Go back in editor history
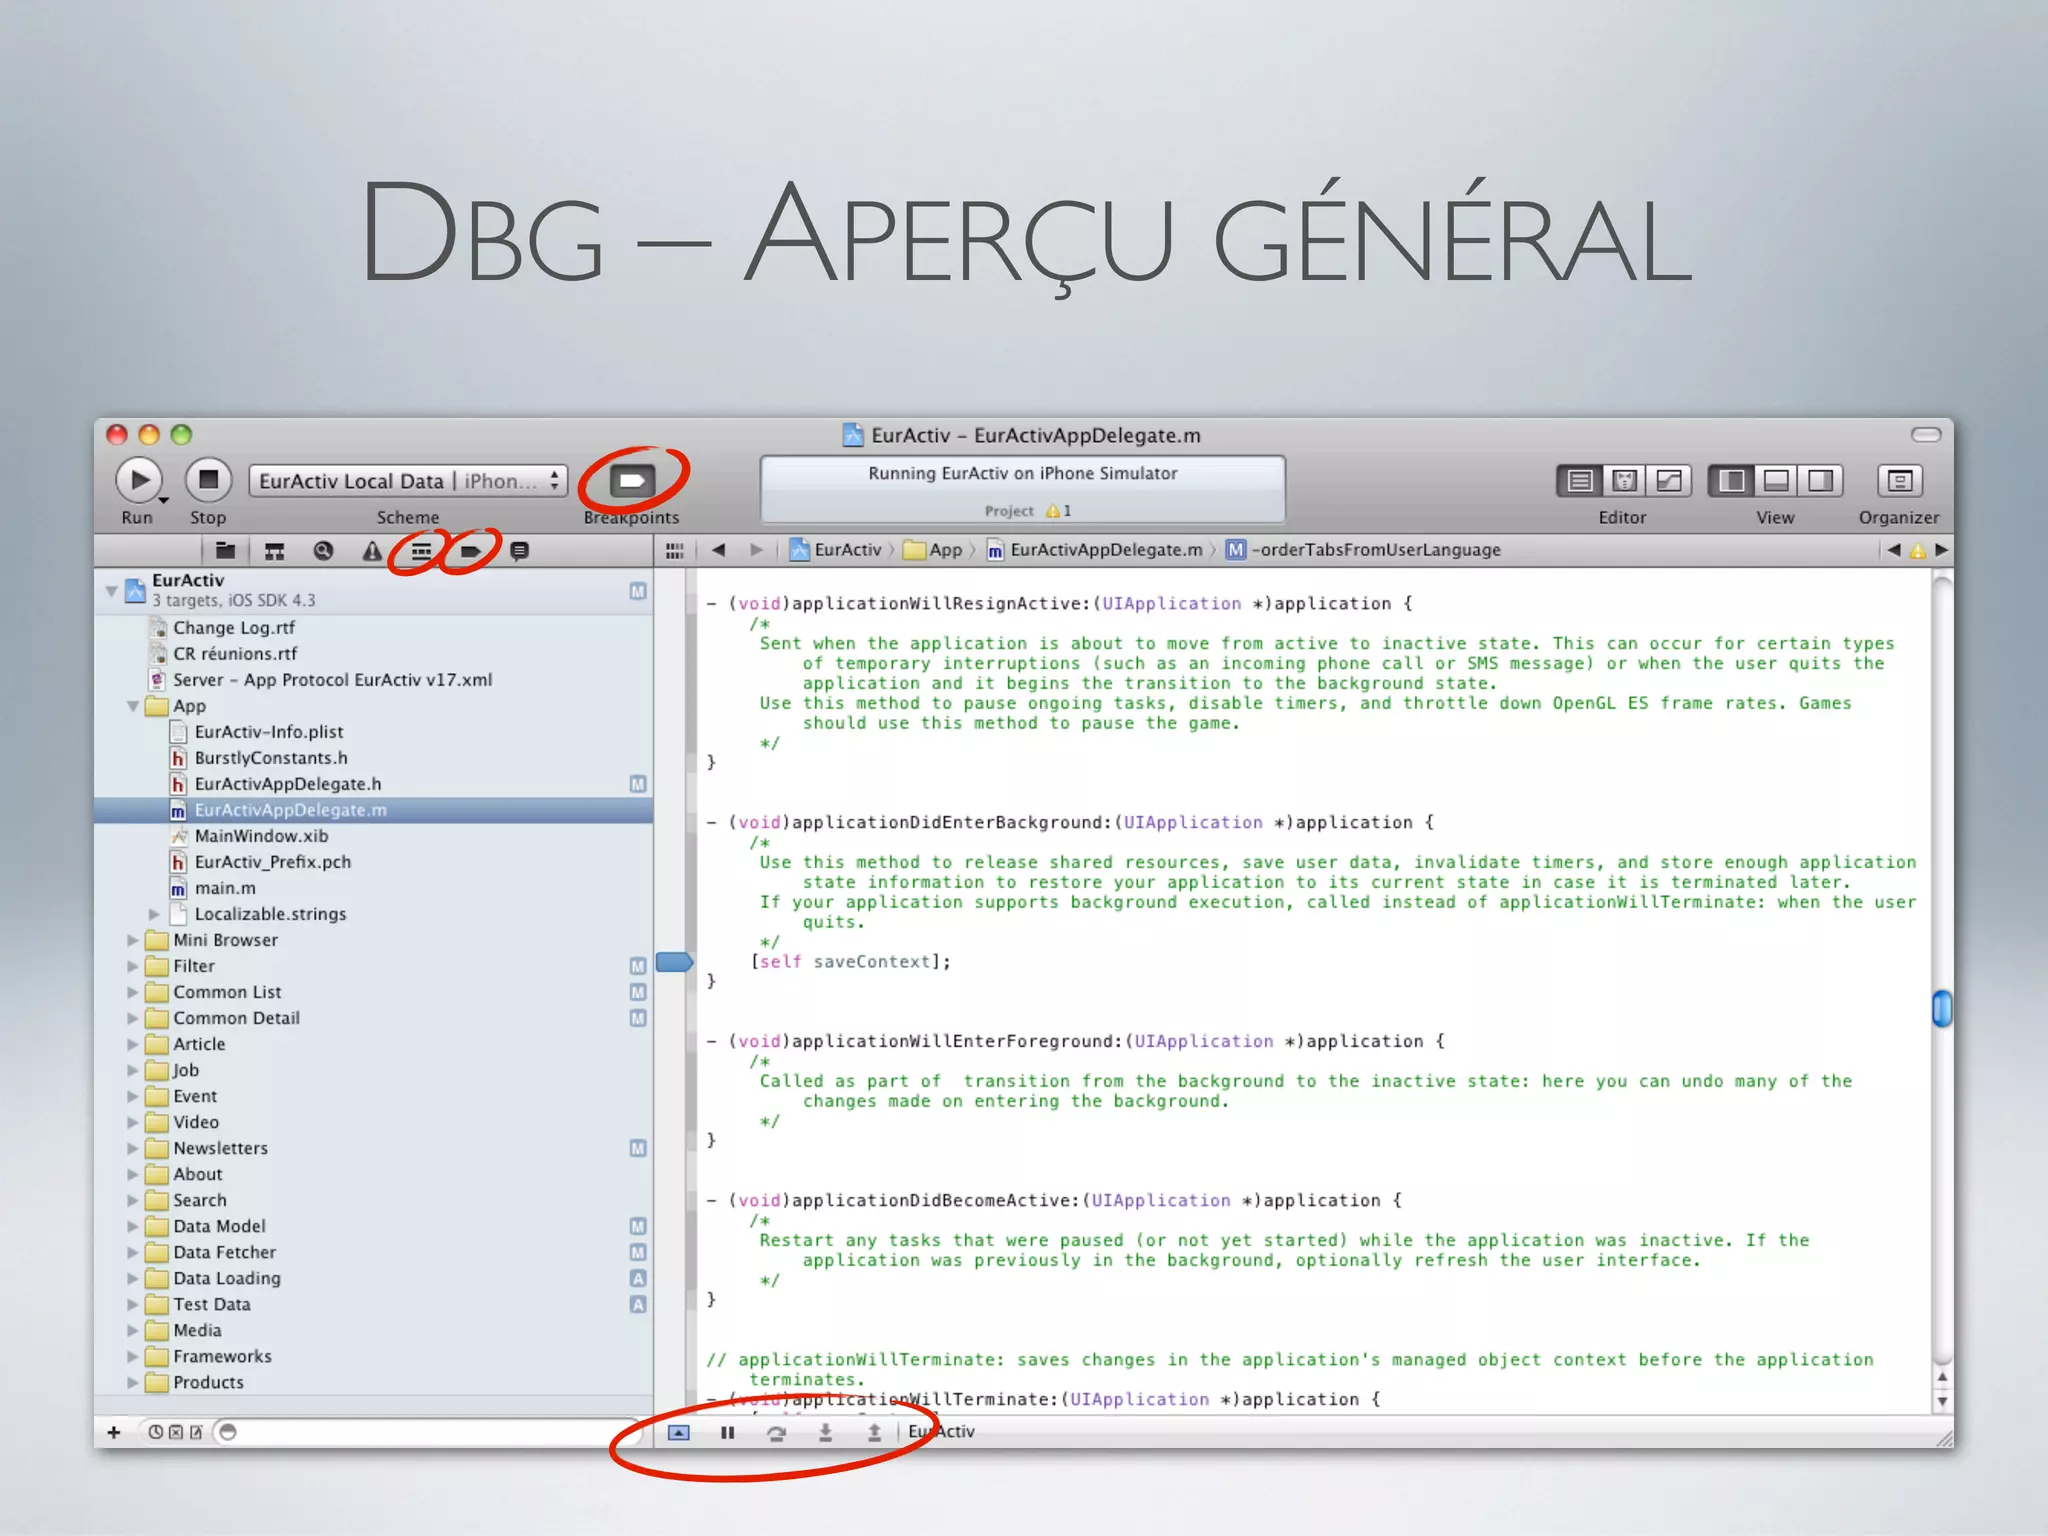2048x1536 pixels. (718, 549)
